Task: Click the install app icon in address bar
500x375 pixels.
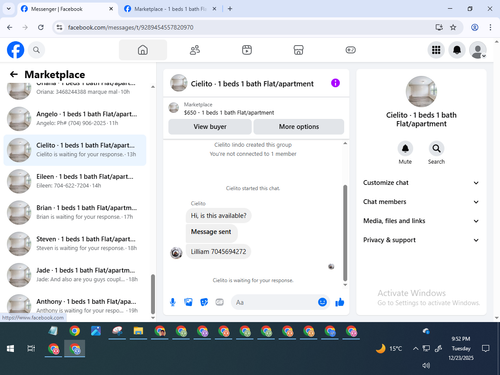Action: click(x=439, y=27)
